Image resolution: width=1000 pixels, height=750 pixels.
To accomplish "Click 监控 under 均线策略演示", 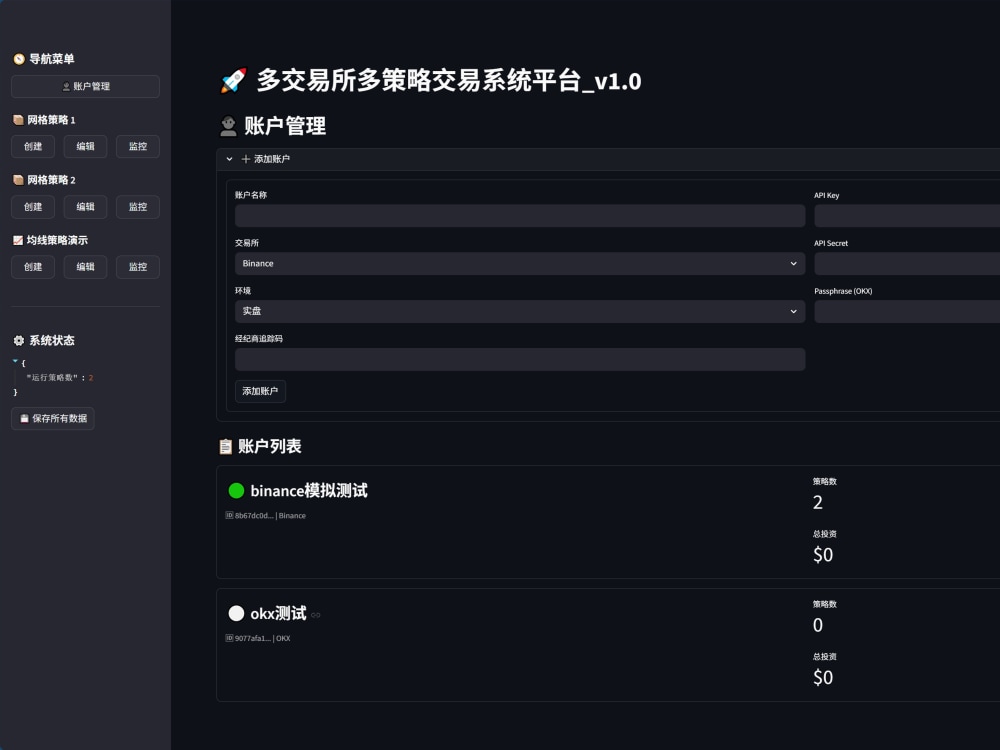I will tap(138, 267).
